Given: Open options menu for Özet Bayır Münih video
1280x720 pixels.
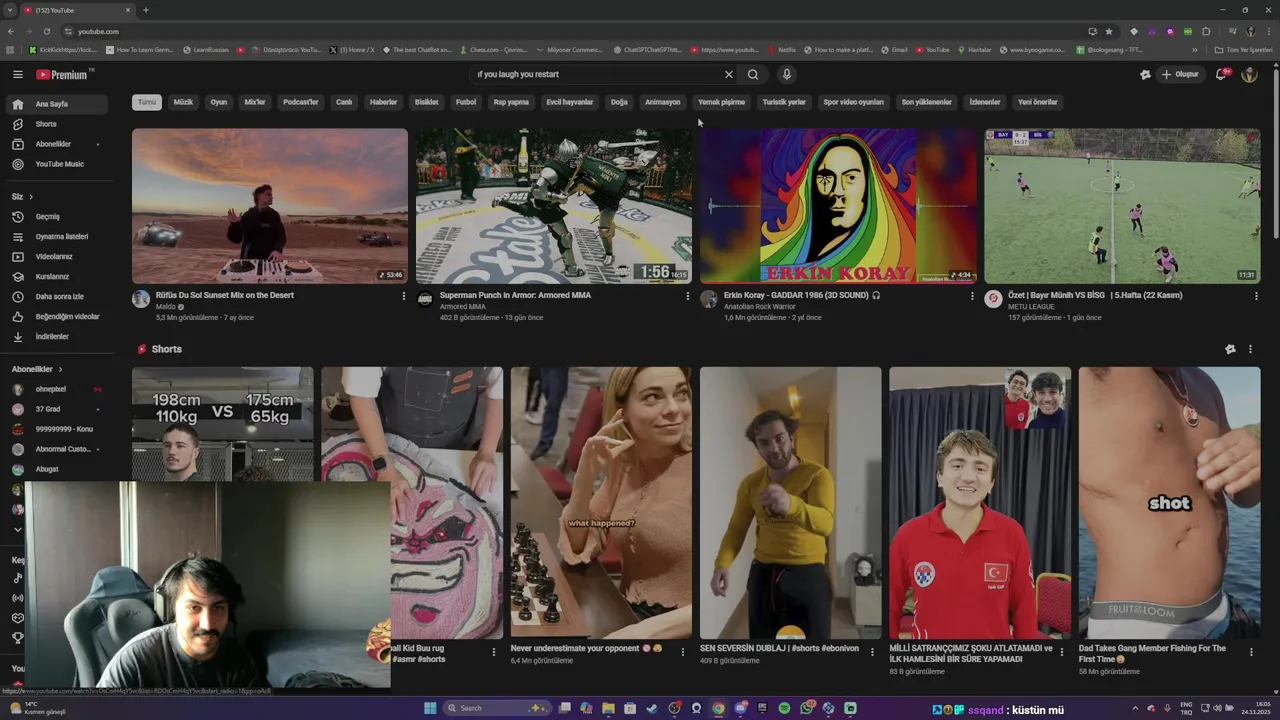Looking at the screenshot, I should pyautogui.click(x=1256, y=296).
